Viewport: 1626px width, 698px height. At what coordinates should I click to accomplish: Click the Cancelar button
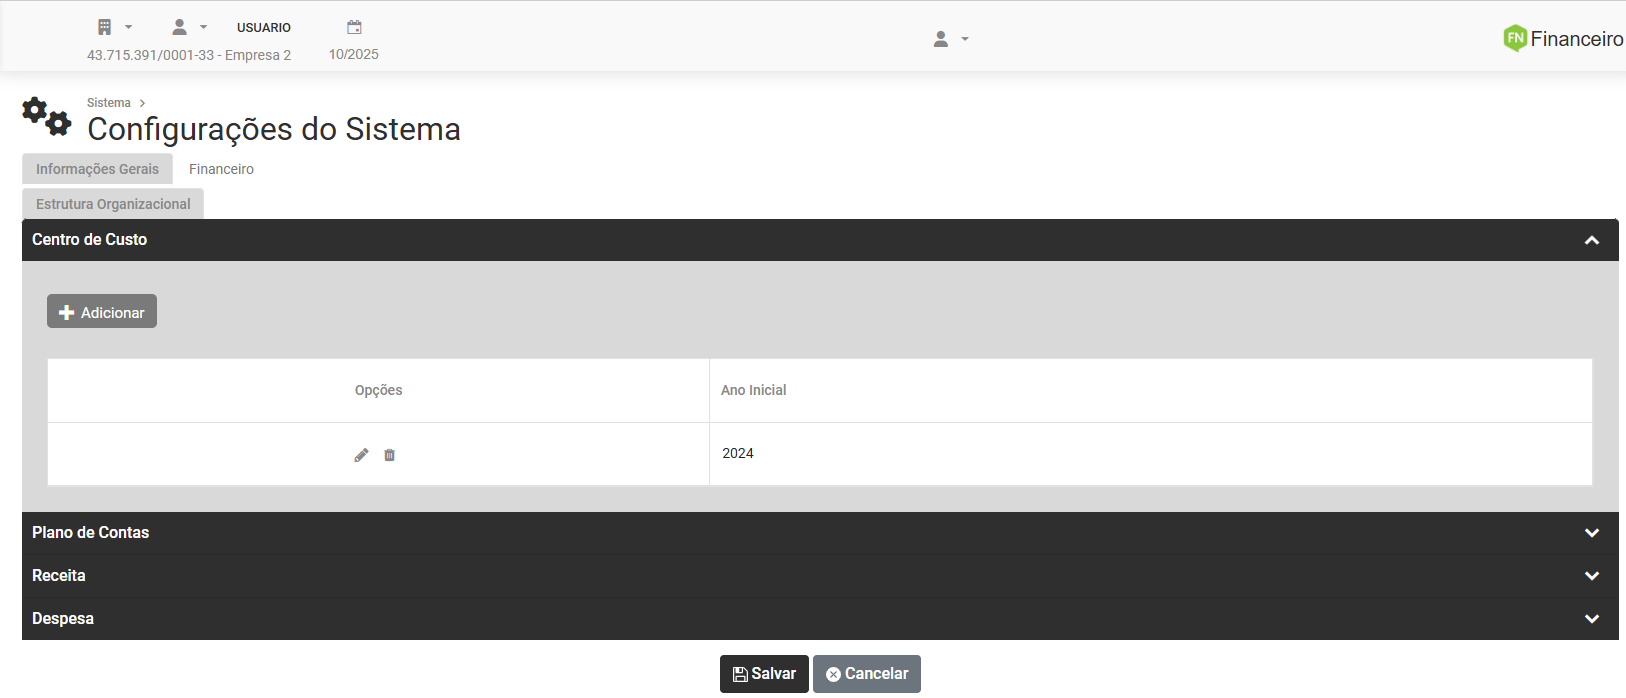(867, 674)
